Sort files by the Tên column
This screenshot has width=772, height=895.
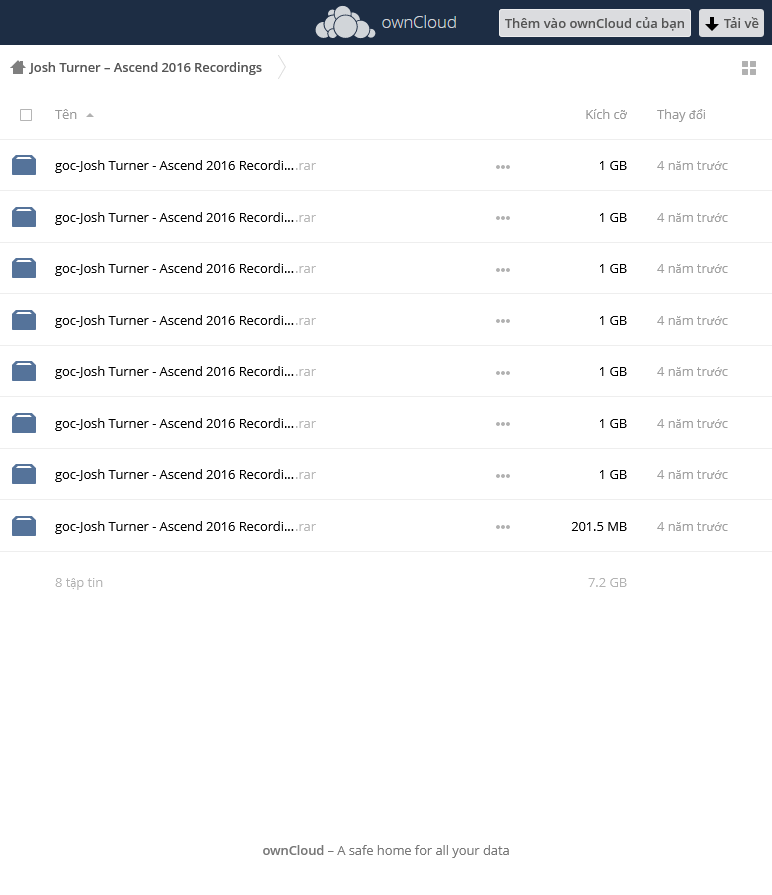click(x=66, y=115)
